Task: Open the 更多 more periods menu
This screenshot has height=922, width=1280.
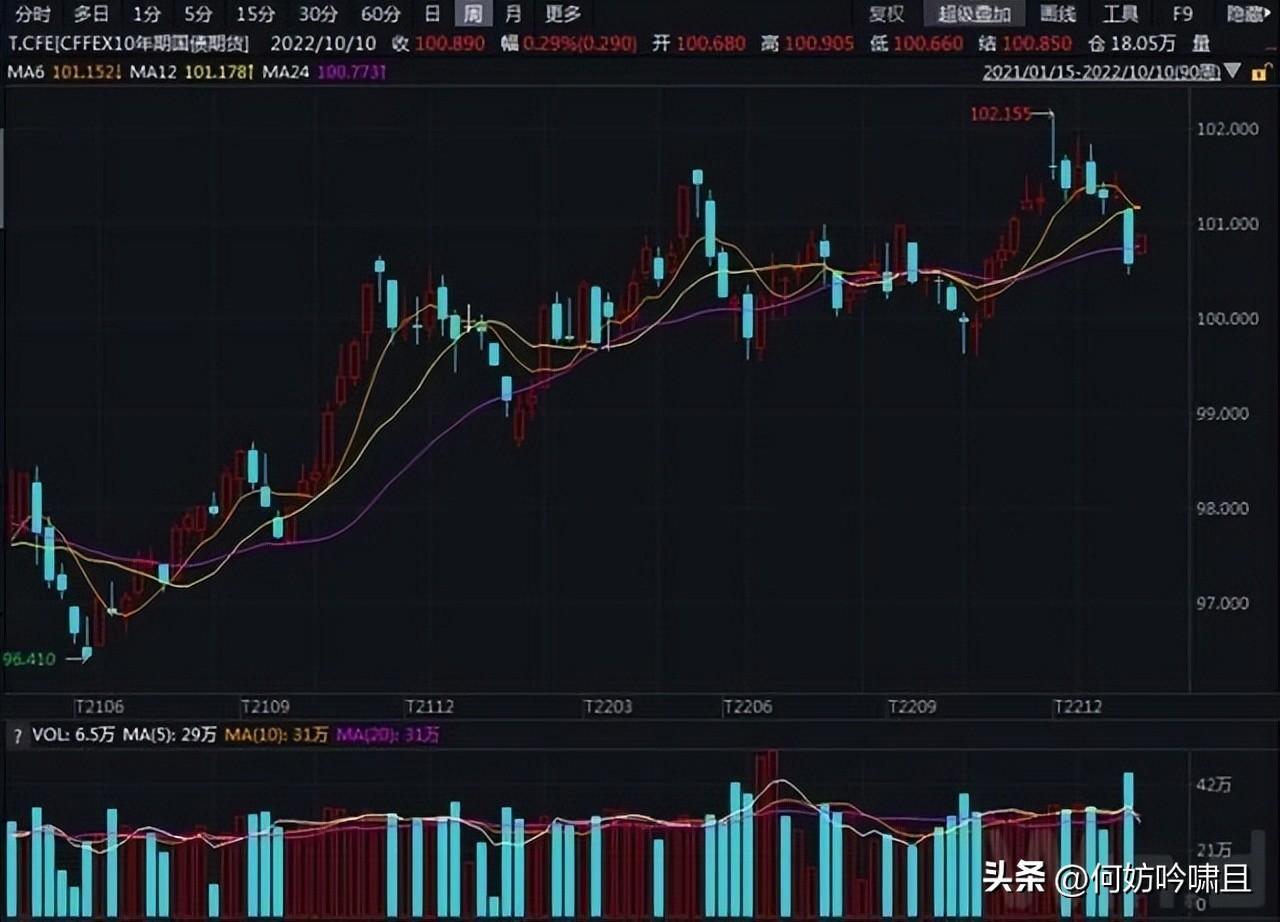Action: [x=563, y=14]
